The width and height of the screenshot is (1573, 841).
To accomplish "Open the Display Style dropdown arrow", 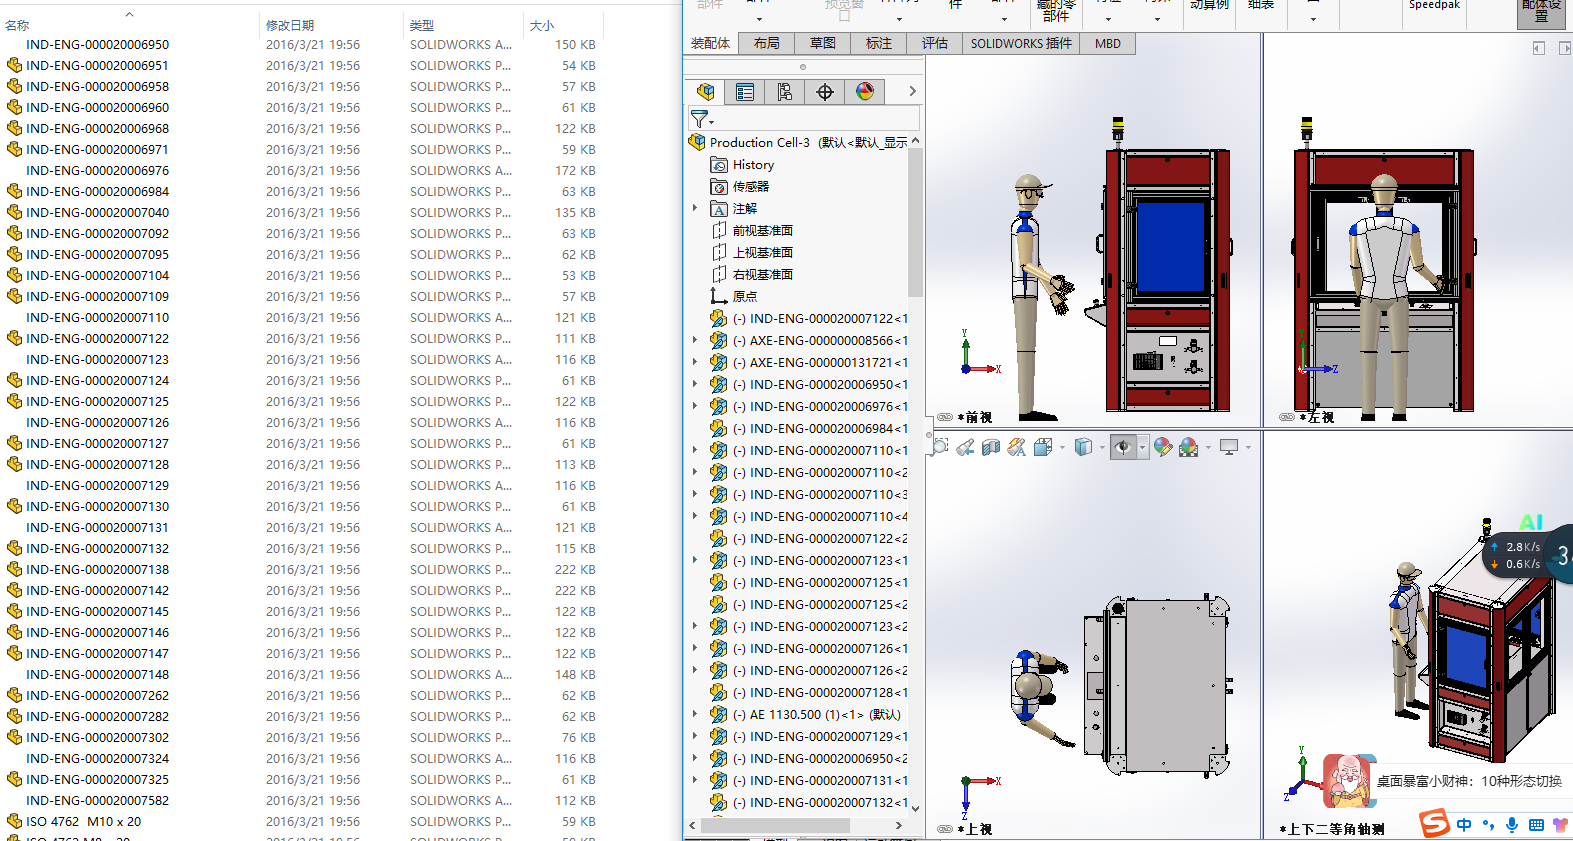I will click(1102, 448).
